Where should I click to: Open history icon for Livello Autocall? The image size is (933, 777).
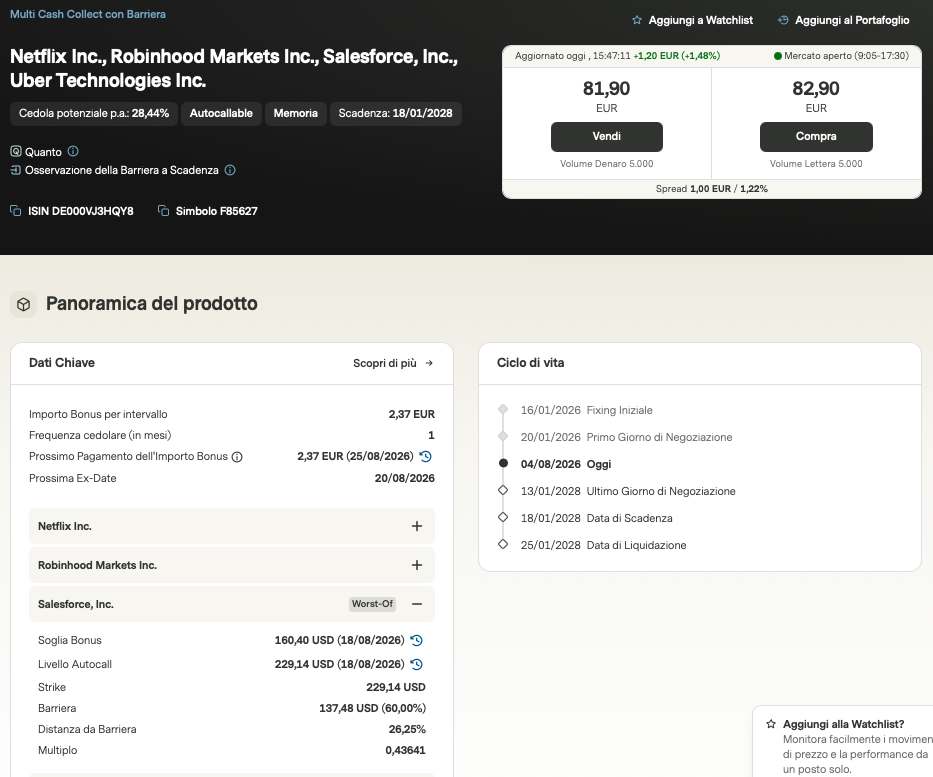click(417, 664)
